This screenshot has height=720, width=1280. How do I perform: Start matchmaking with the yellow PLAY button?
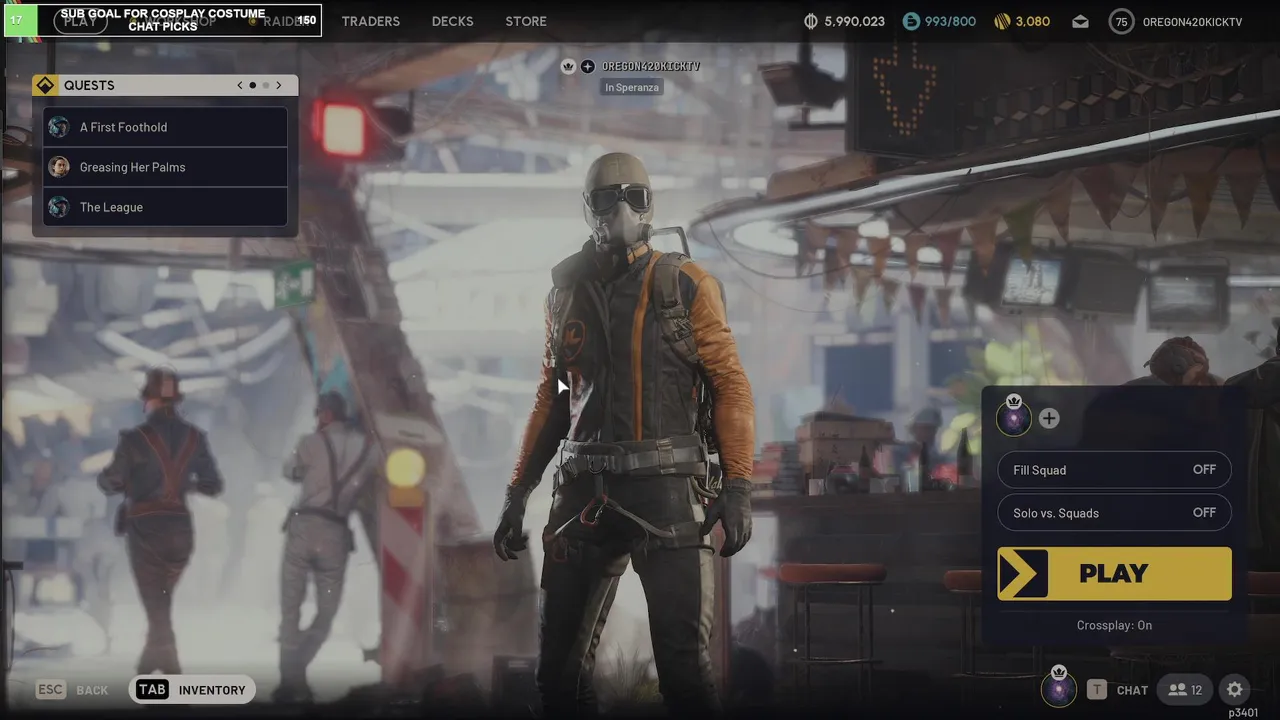[1114, 574]
